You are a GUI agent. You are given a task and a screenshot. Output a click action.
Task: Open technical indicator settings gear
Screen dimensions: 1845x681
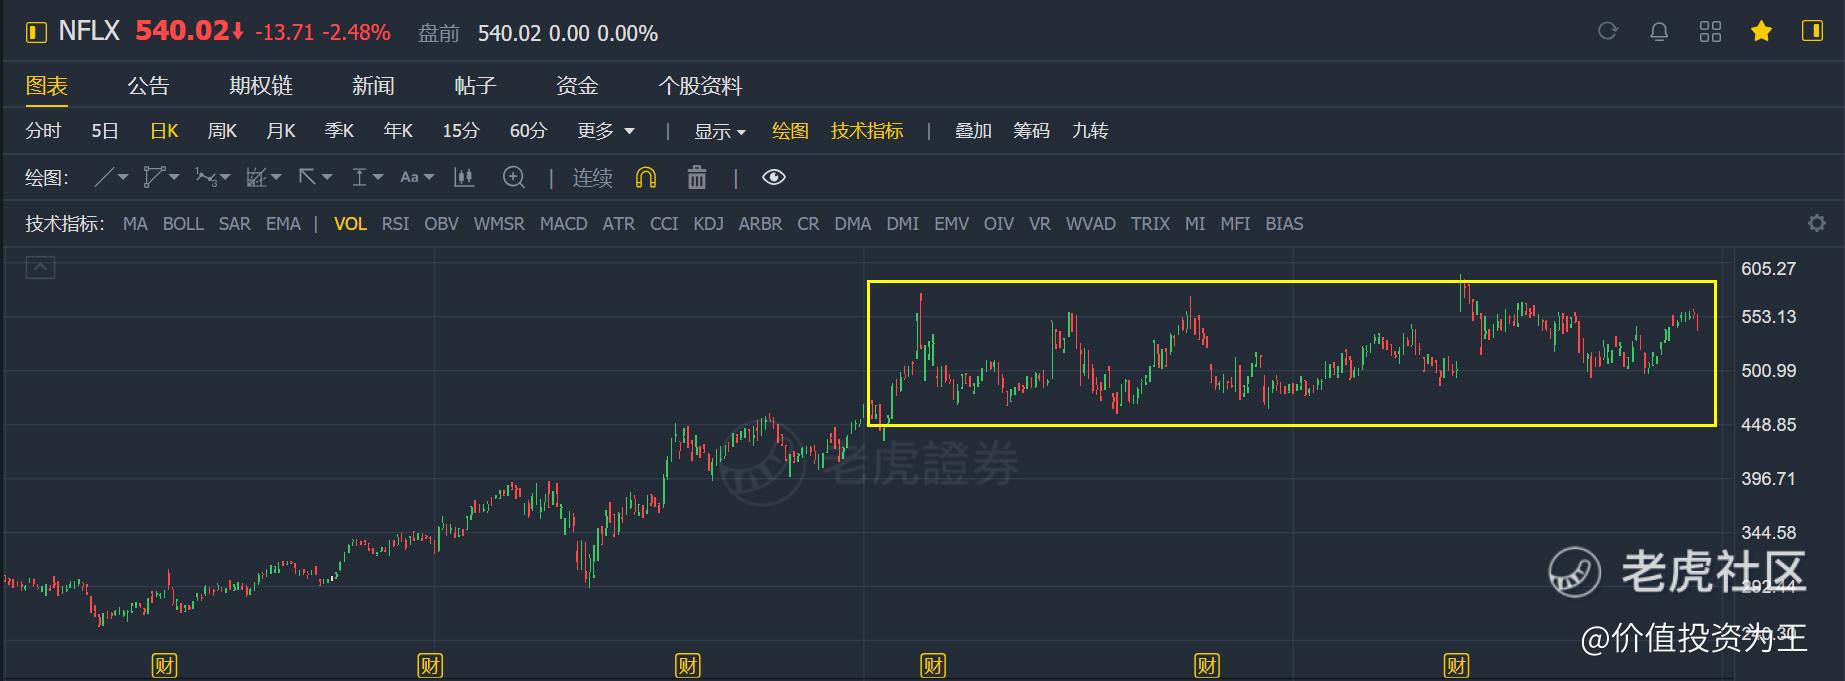point(1817,223)
